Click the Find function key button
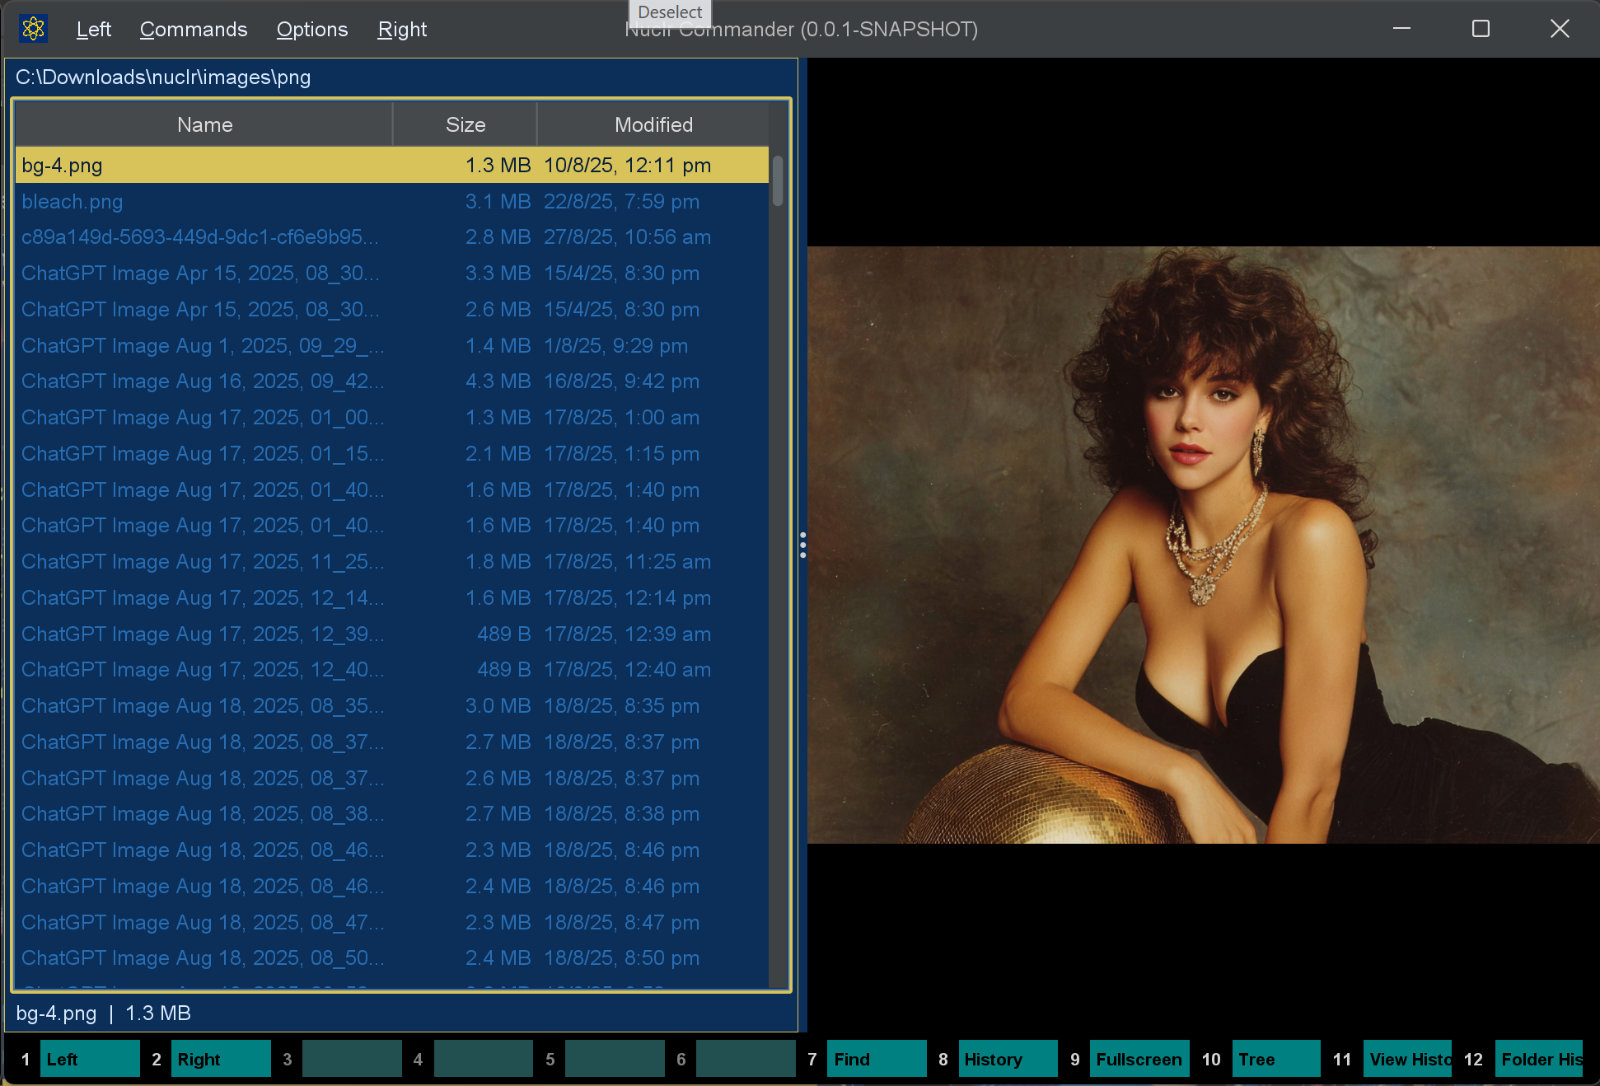Screen dimensions: 1600x1086 click(877, 1059)
